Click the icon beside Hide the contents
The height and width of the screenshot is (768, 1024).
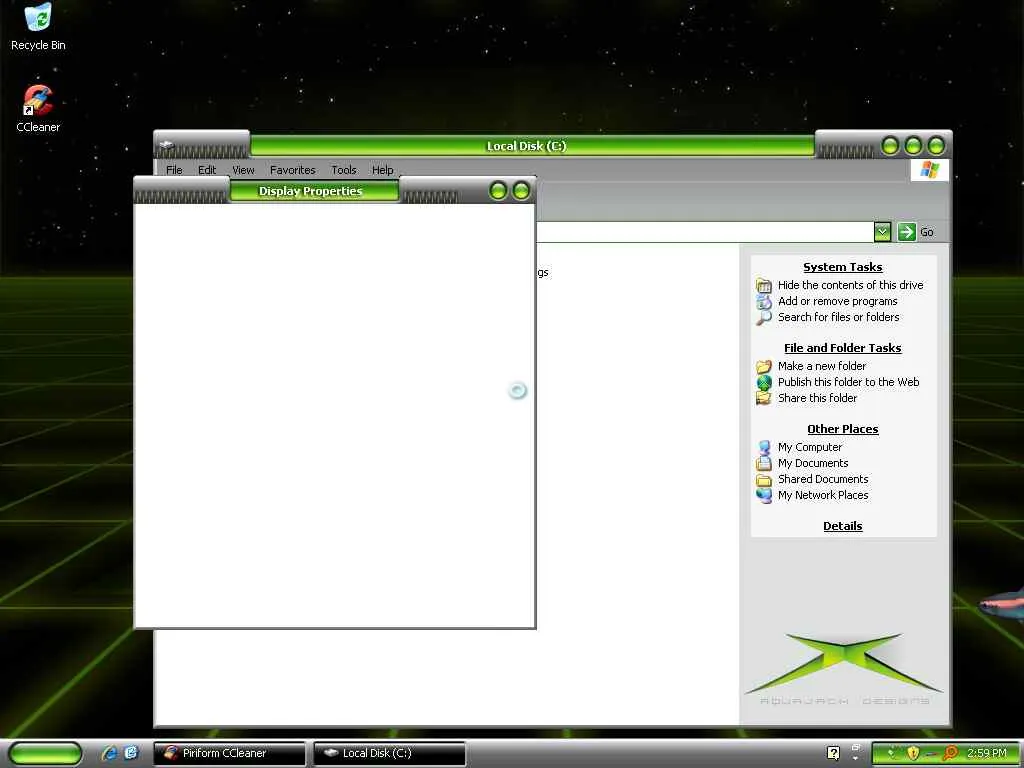click(763, 285)
